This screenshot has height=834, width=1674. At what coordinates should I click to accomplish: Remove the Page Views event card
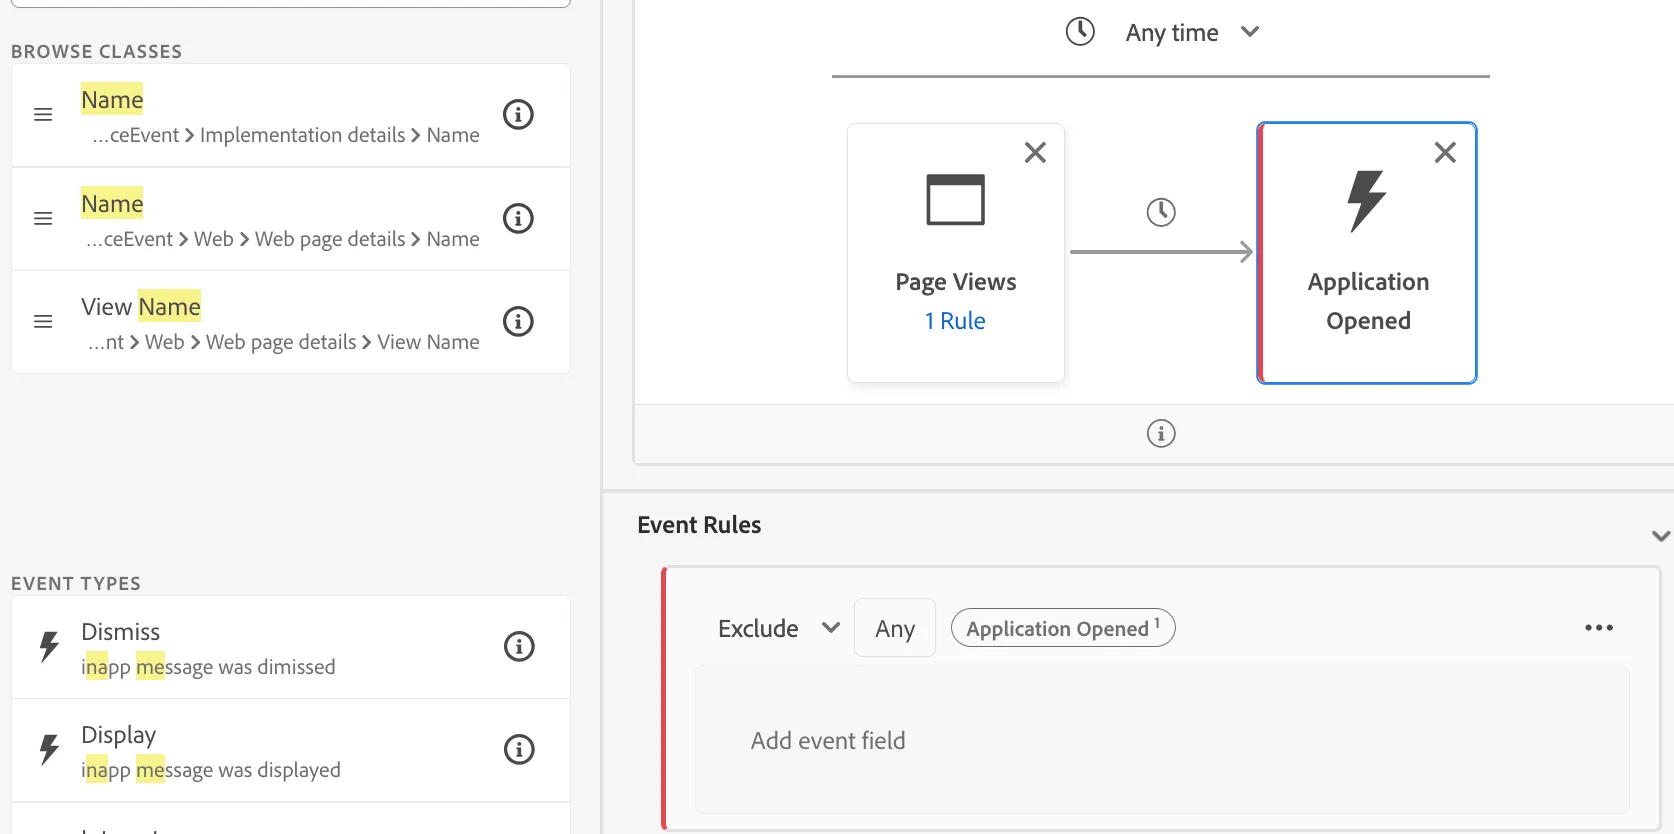[x=1035, y=152]
